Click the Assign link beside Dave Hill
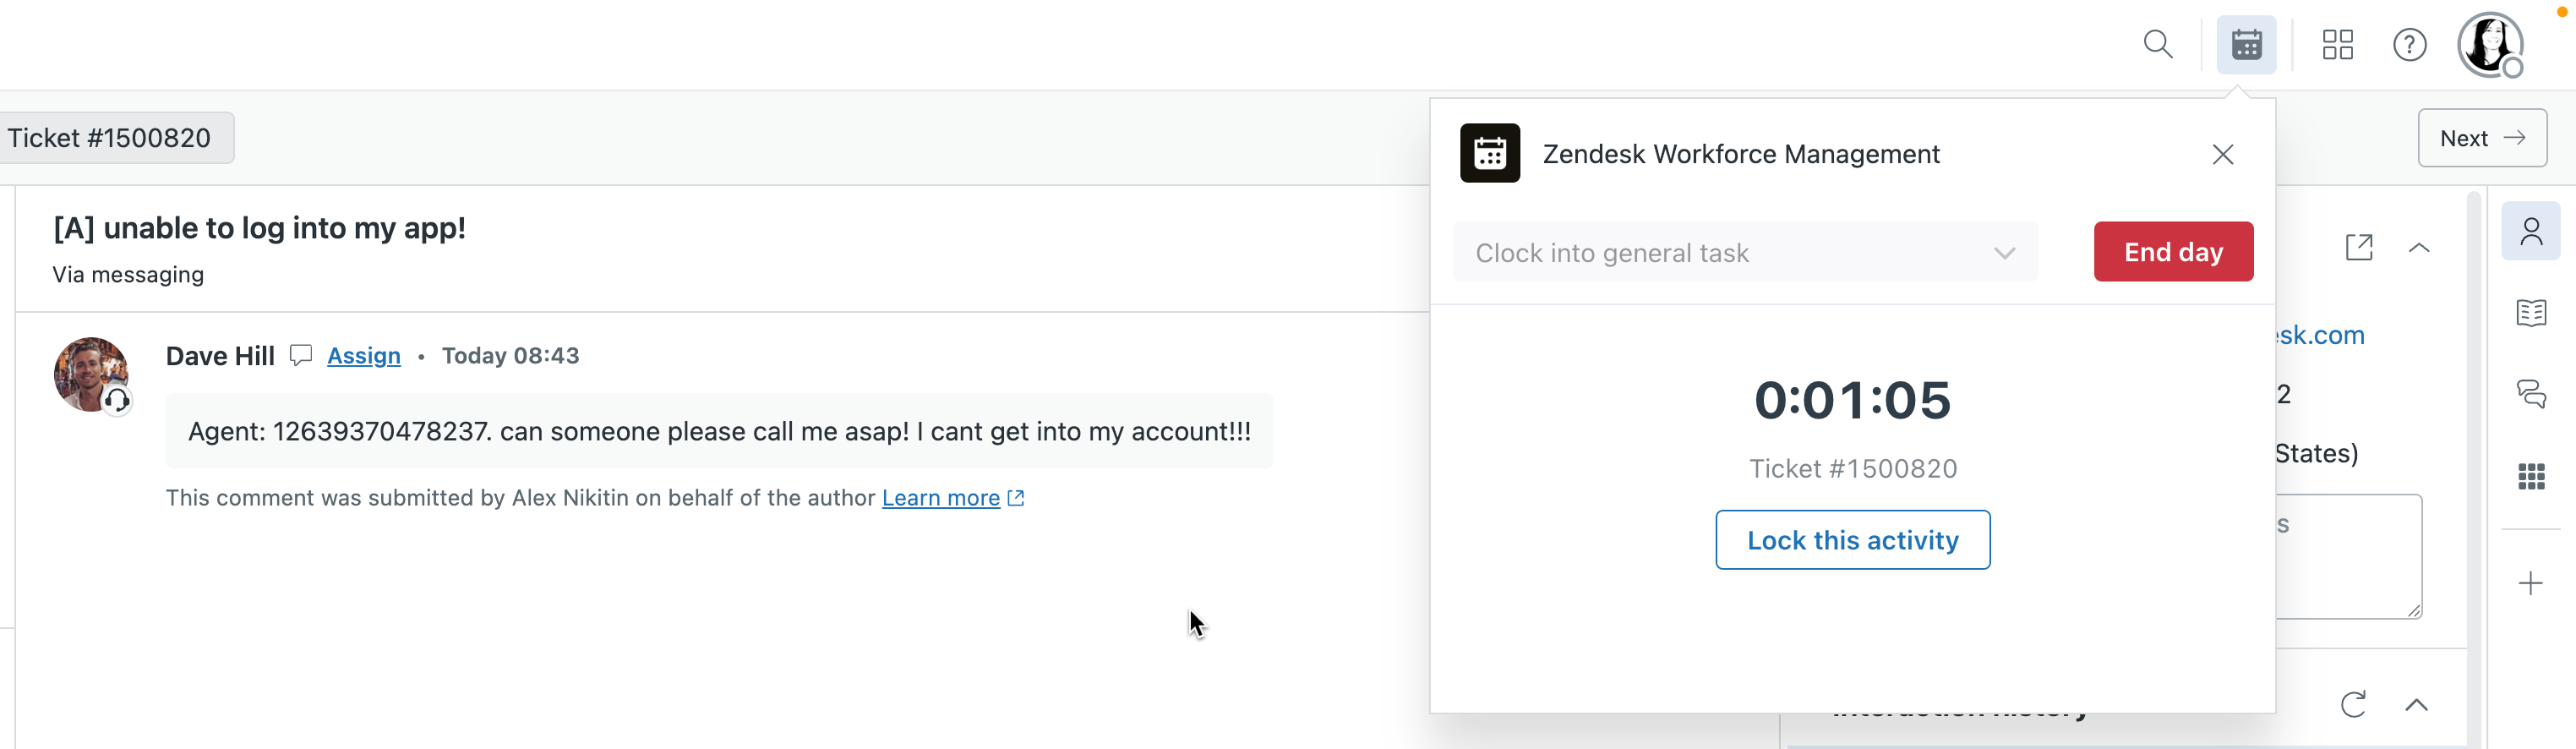 364,356
